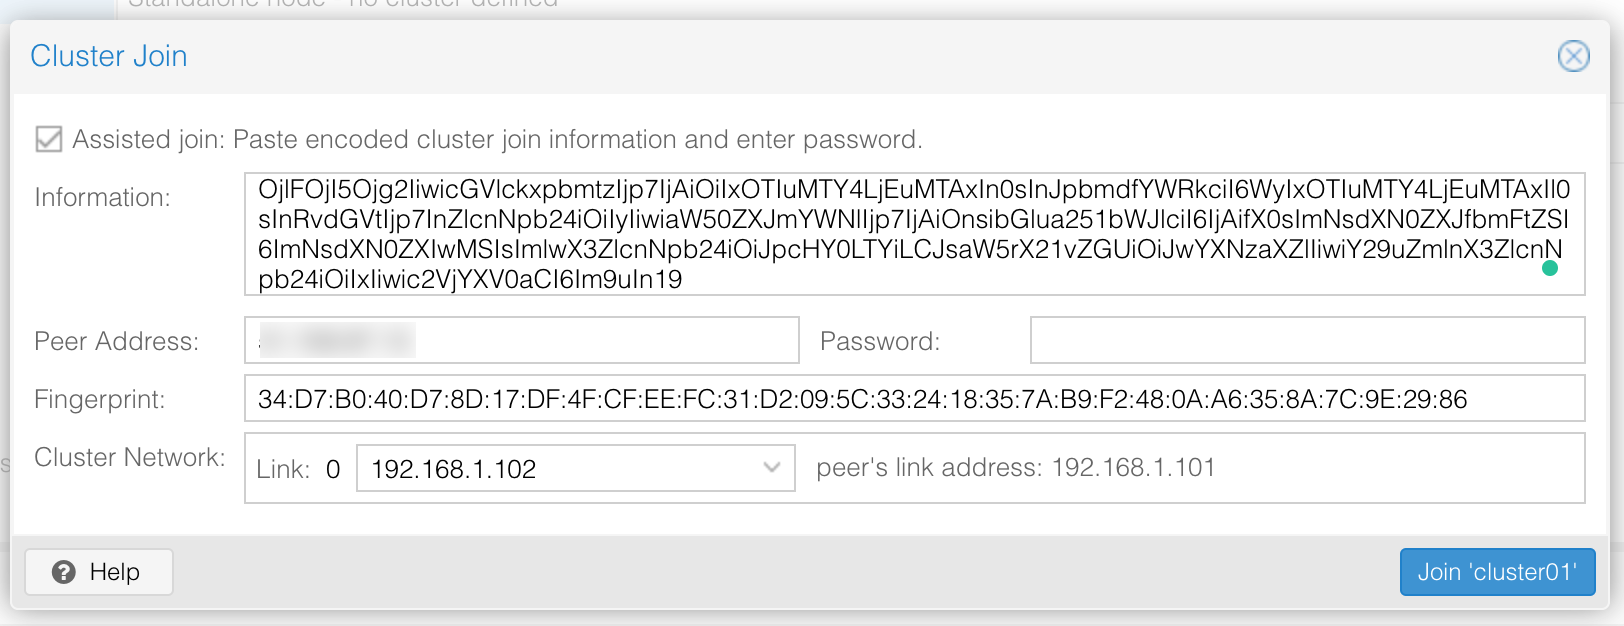
Task: Click the Cluster Join dialog title
Action: (x=109, y=56)
